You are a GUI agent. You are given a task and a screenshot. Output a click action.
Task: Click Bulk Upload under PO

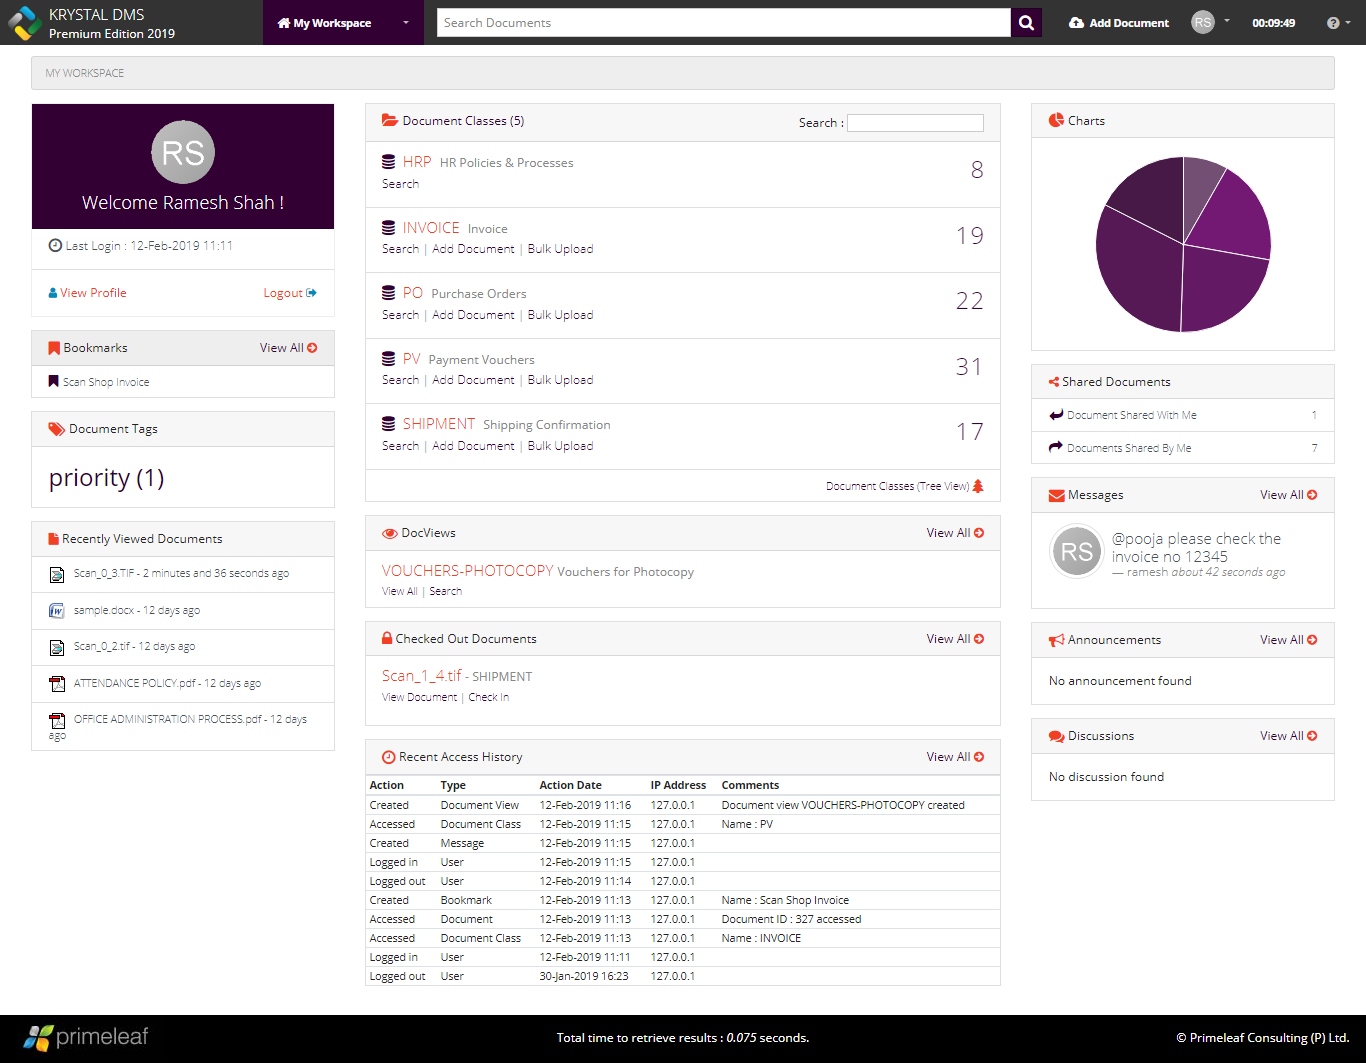coord(560,315)
